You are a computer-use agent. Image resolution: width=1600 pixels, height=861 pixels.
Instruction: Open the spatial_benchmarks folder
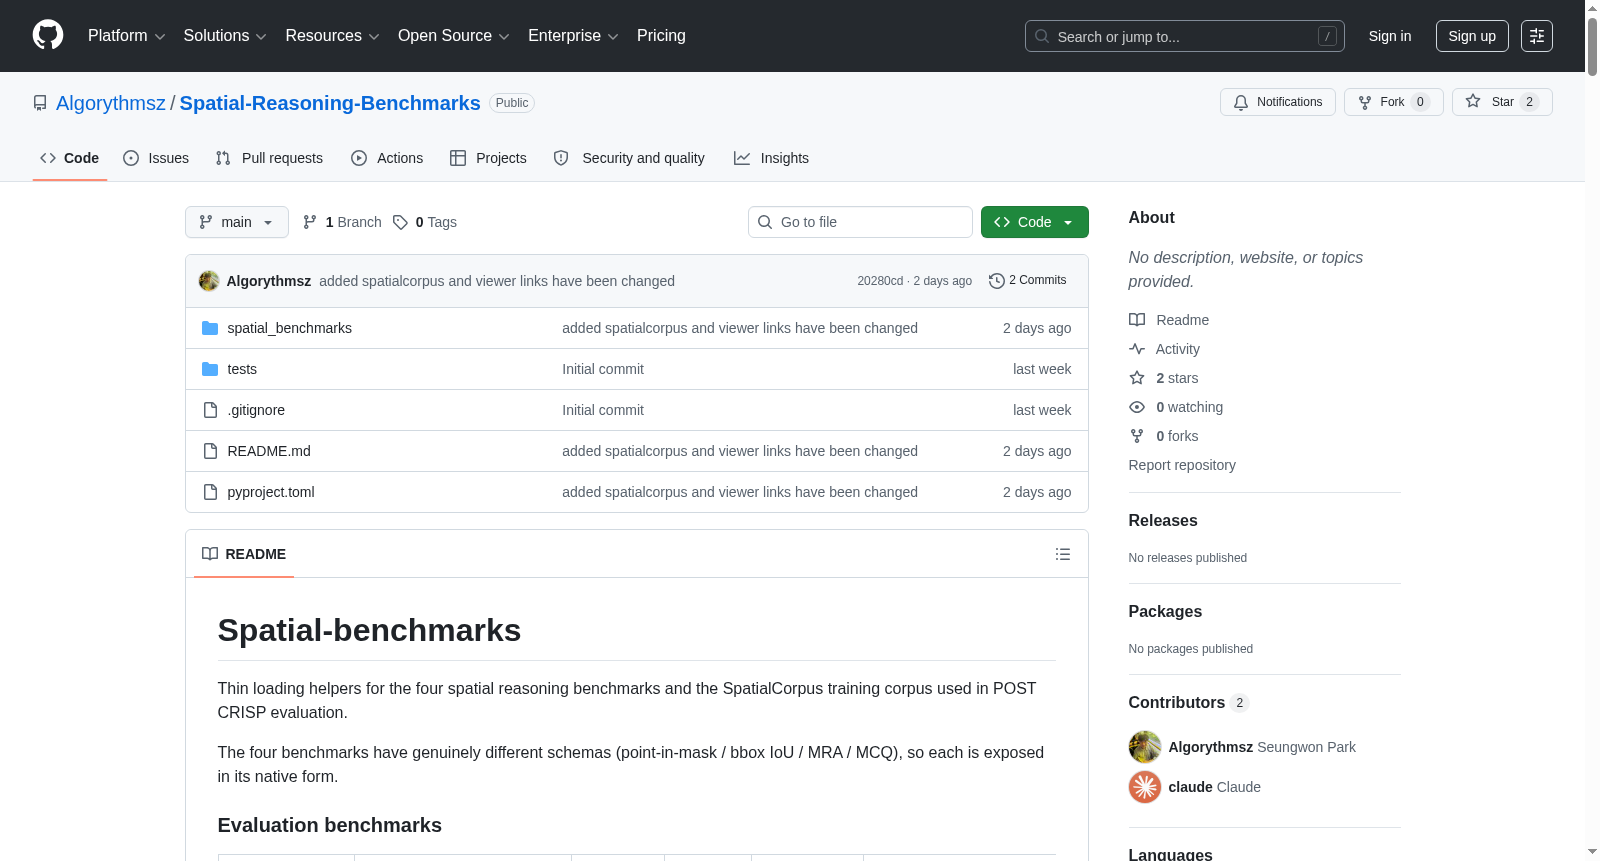point(289,328)
